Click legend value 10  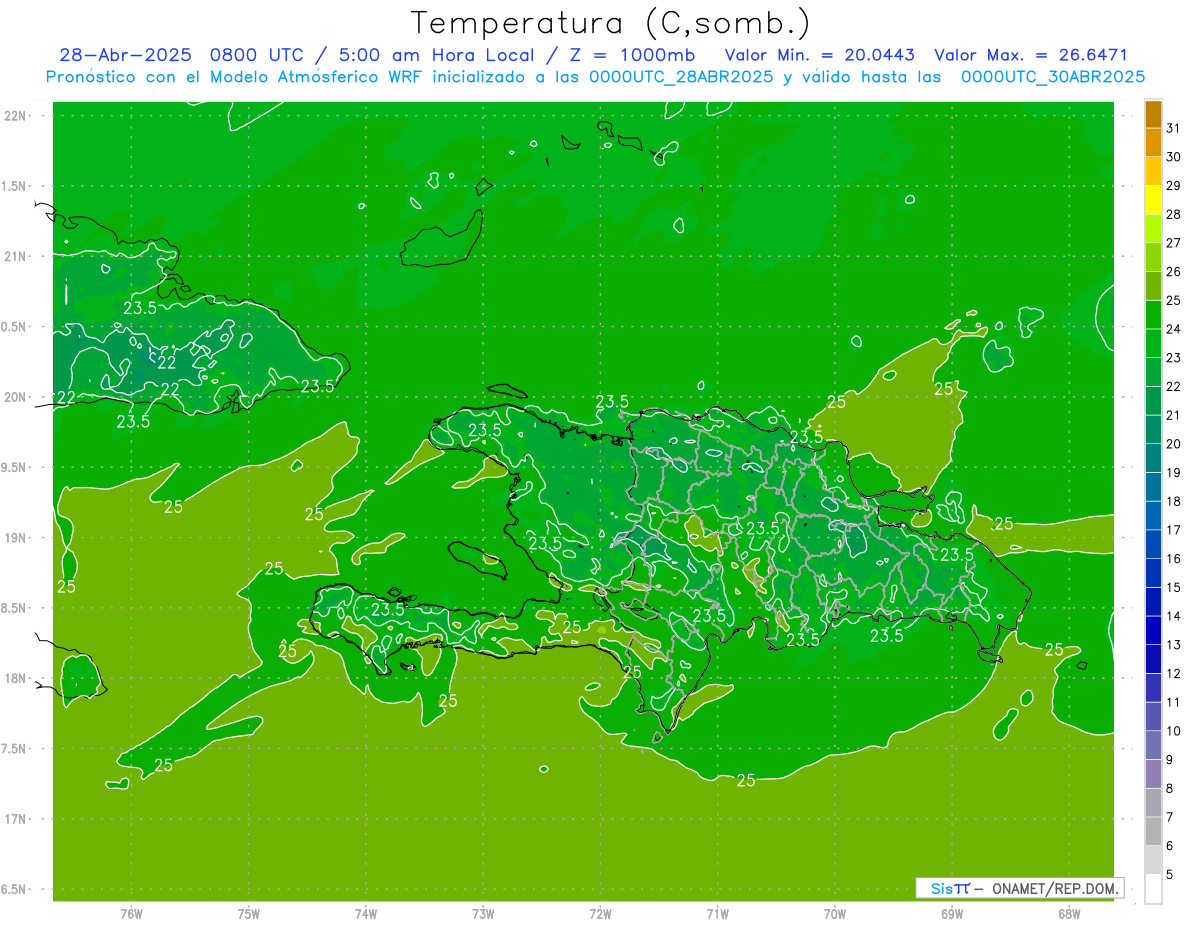(1173, 731)
